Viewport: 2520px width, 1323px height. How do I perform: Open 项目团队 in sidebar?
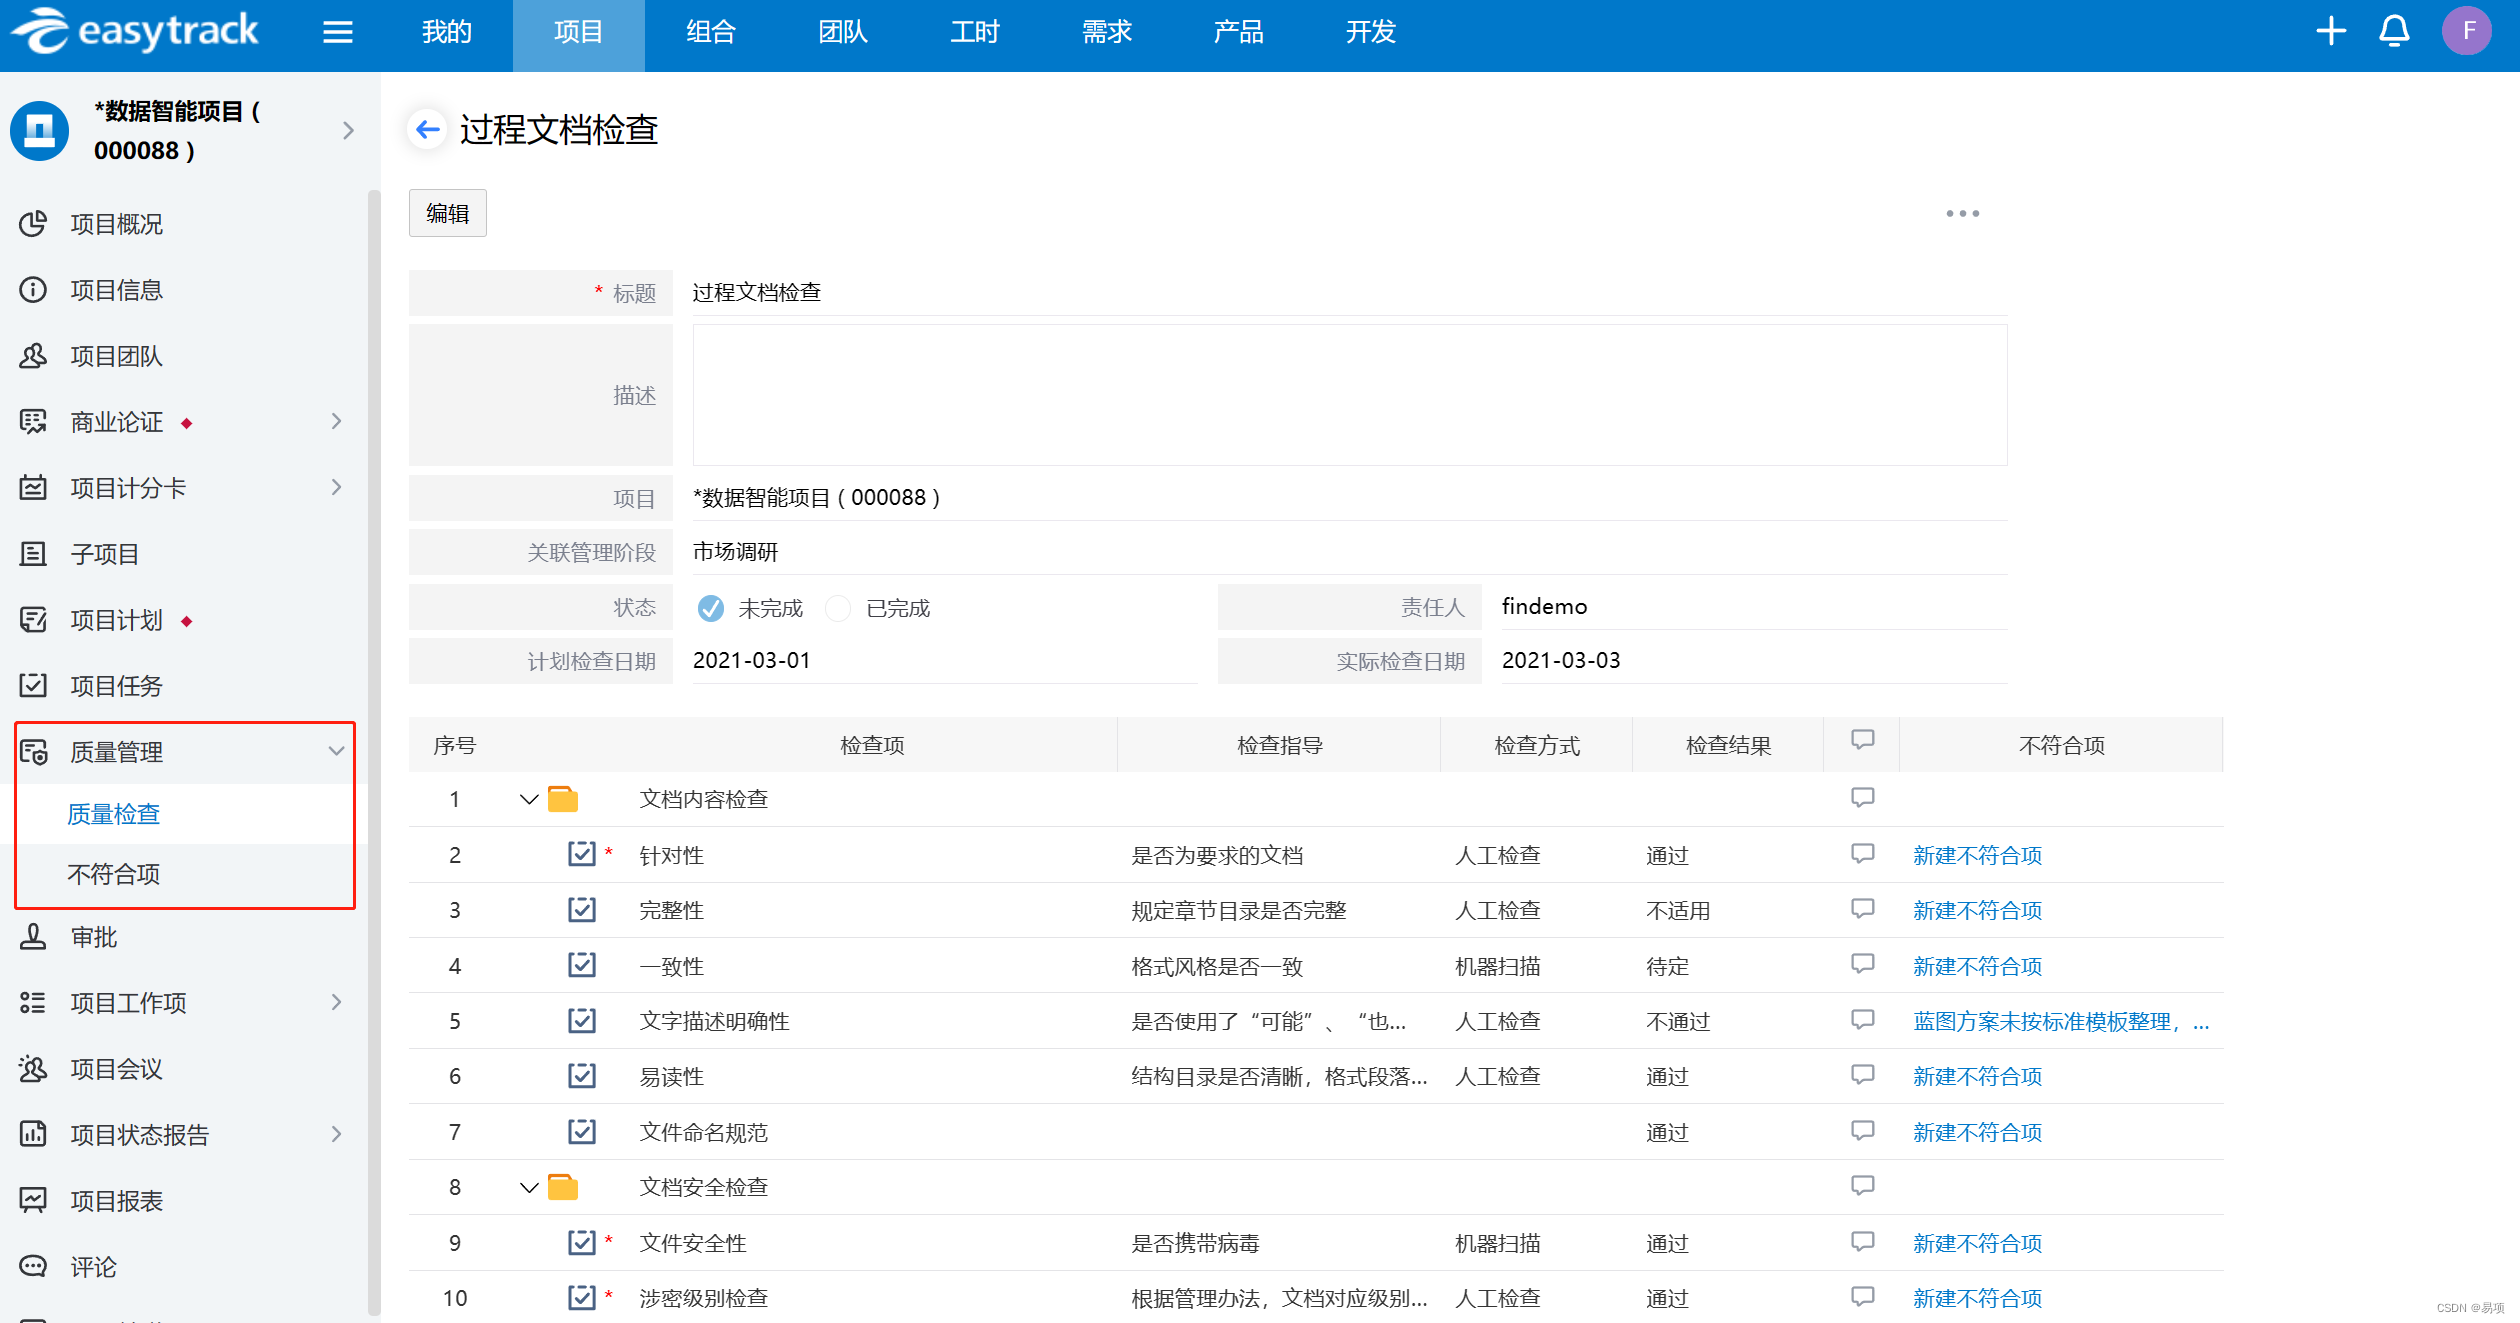point(117,356)
